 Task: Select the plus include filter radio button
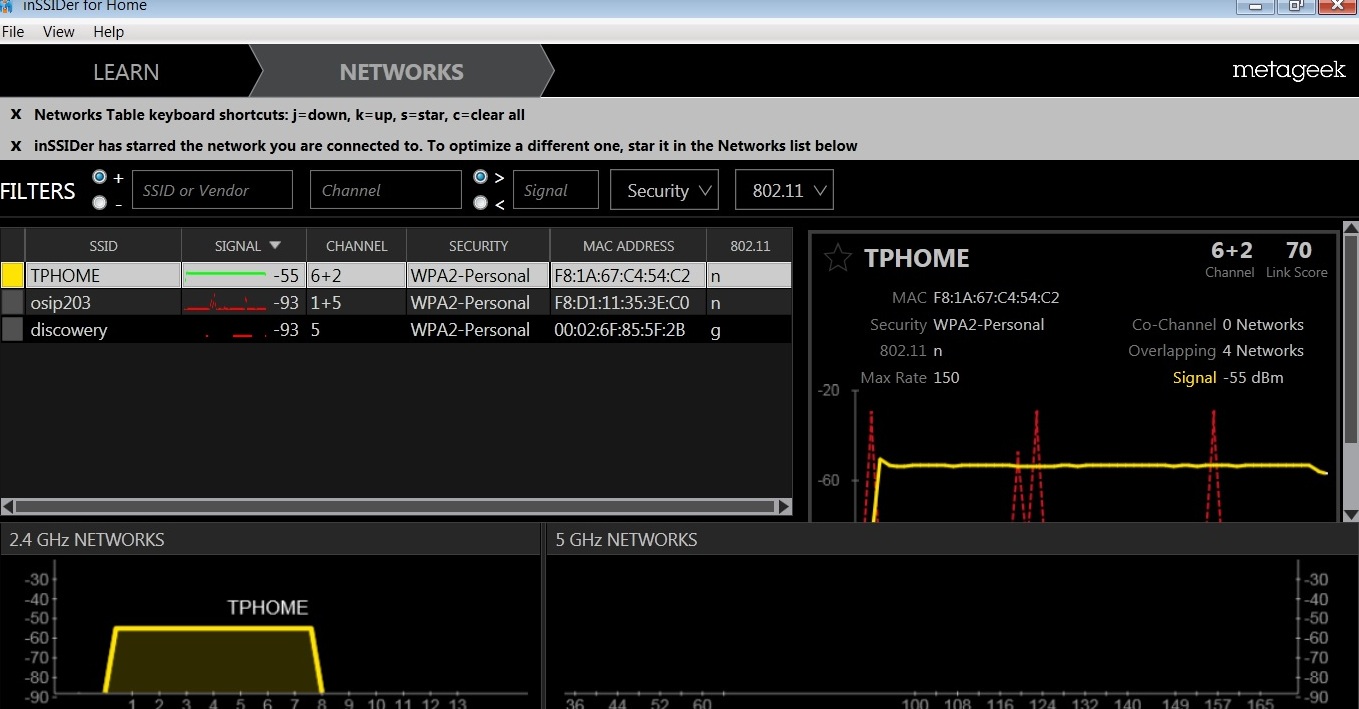[99, 177]
